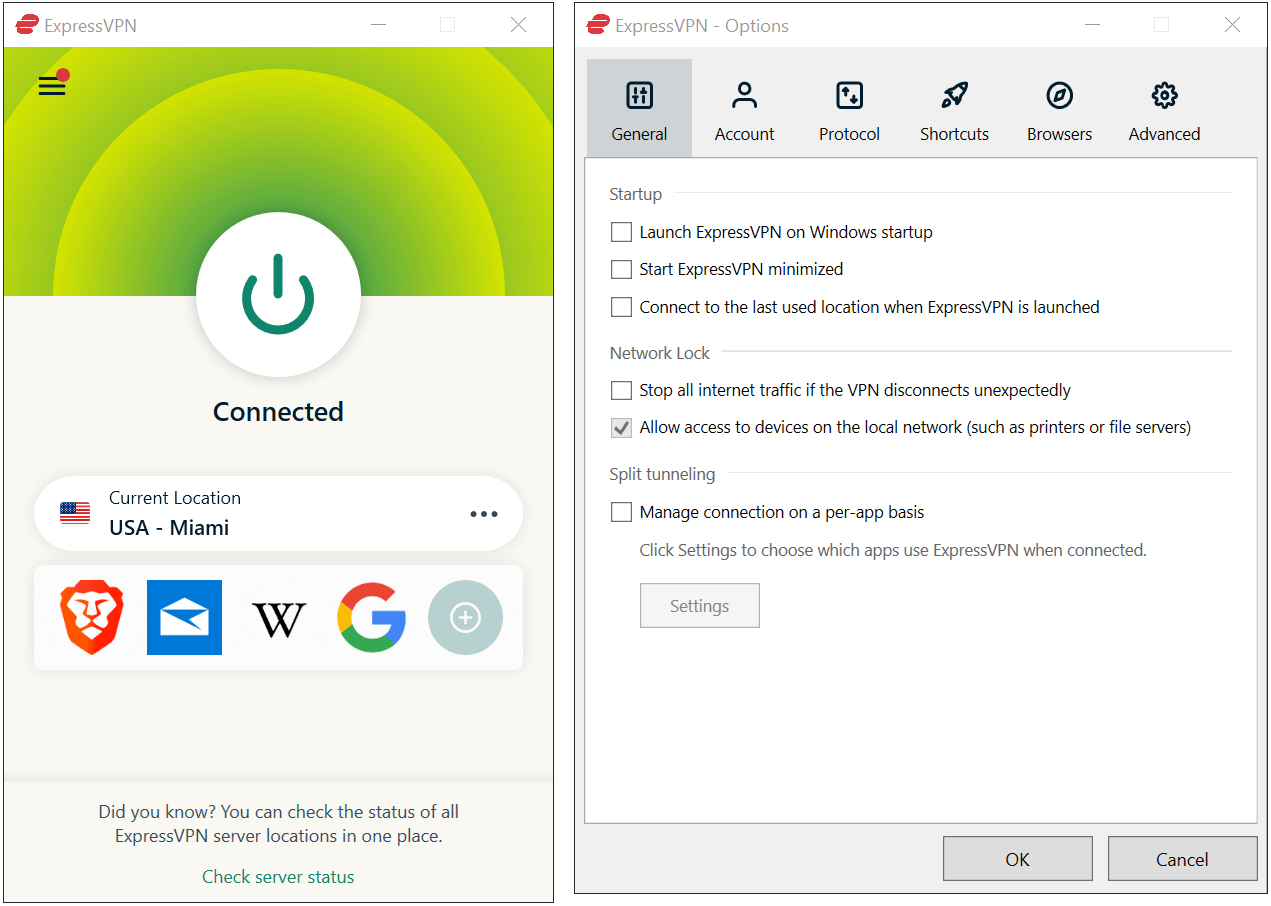The image size is (1271, 906).
Task: Open the Brave browser shortcut
Action: [x=92, y=618]
